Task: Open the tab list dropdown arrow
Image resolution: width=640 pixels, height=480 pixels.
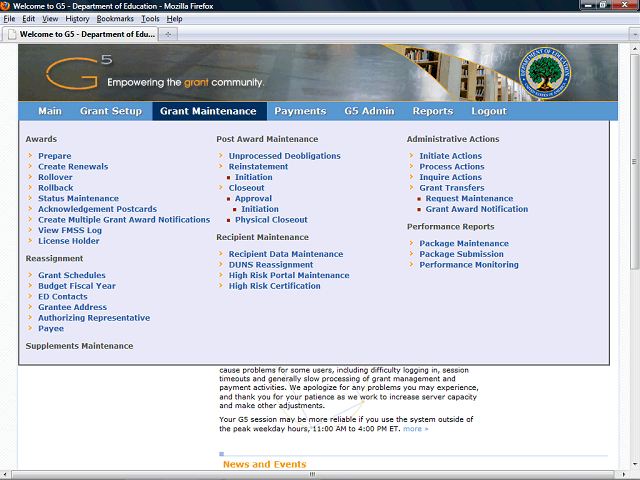Action: pyautogui.click(x=634, y=34)
